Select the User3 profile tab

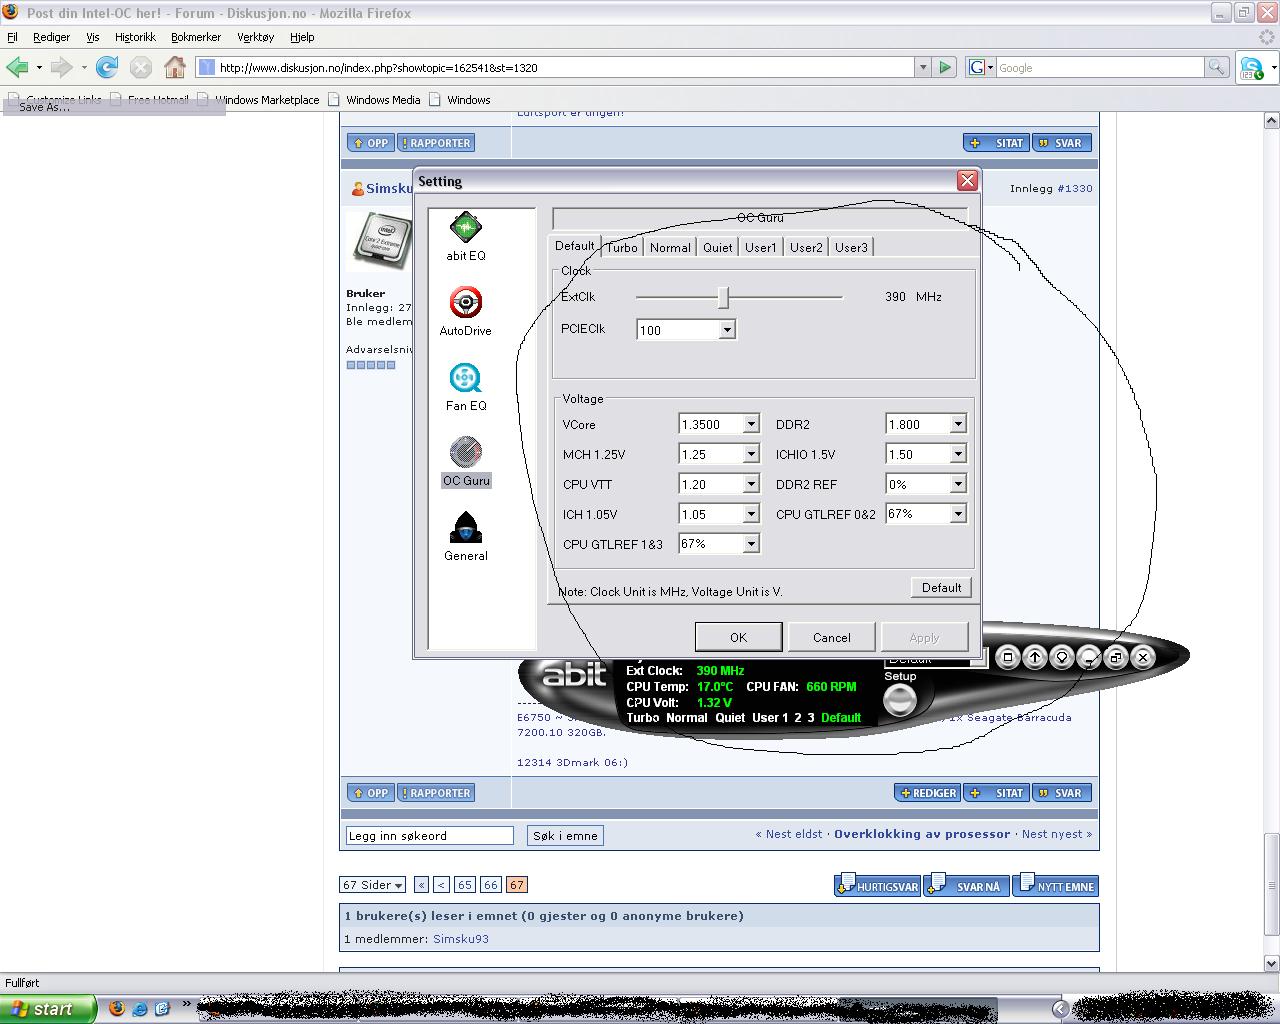(851, 247)
